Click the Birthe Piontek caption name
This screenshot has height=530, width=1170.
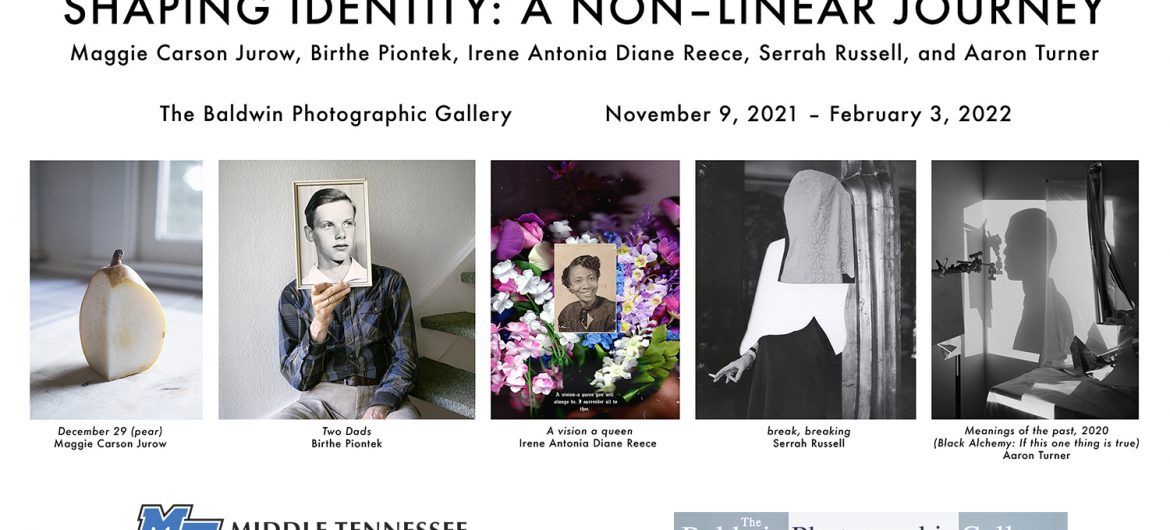[347, 443]
